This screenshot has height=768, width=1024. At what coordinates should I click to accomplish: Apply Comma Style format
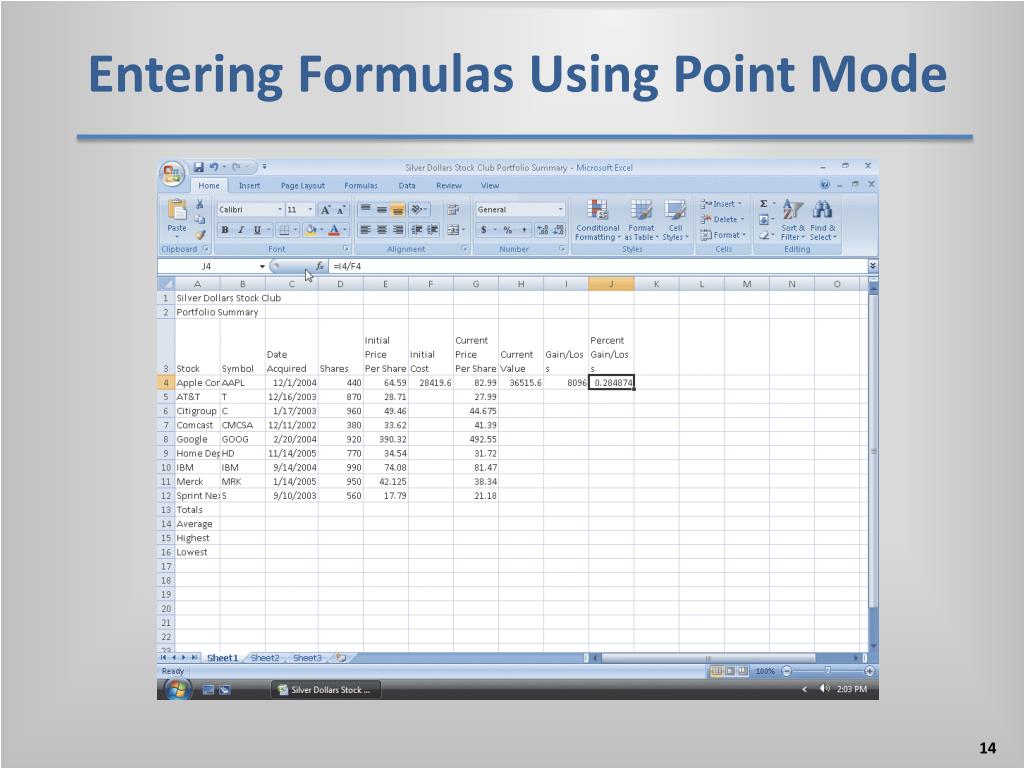[x=524, y=230]
